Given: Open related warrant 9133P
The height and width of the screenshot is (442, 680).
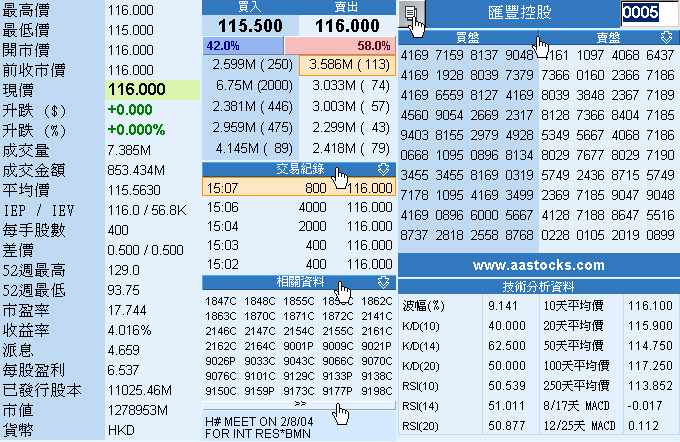Looking at the screenshot, I should [x=337, y=376].
